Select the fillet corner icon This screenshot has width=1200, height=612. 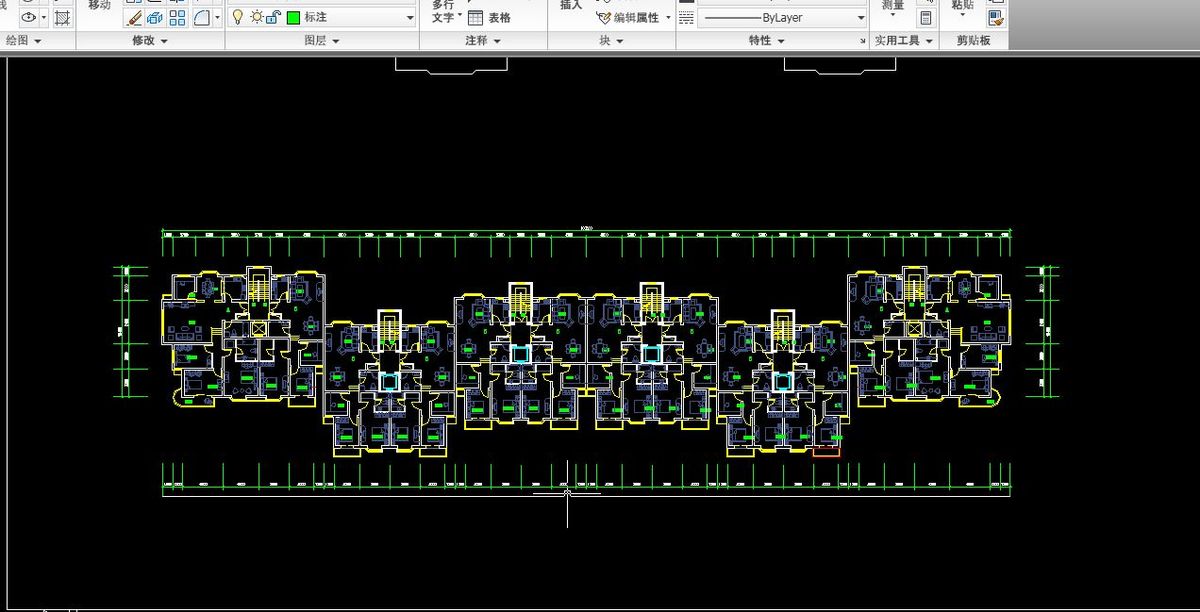click(201, 17)
